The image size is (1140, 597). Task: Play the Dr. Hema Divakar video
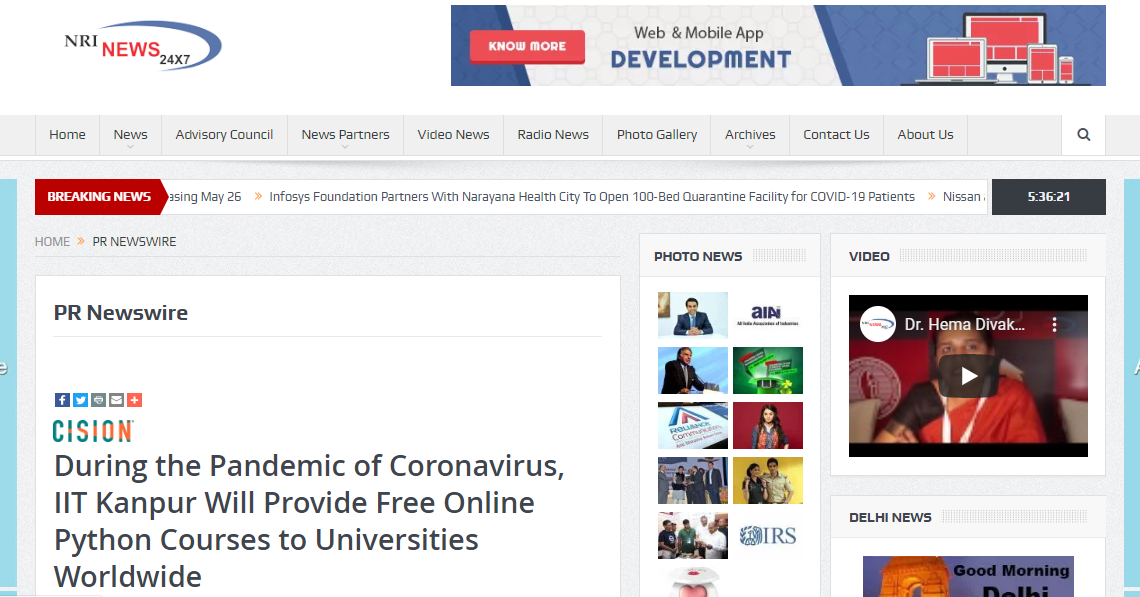[968, 376]
